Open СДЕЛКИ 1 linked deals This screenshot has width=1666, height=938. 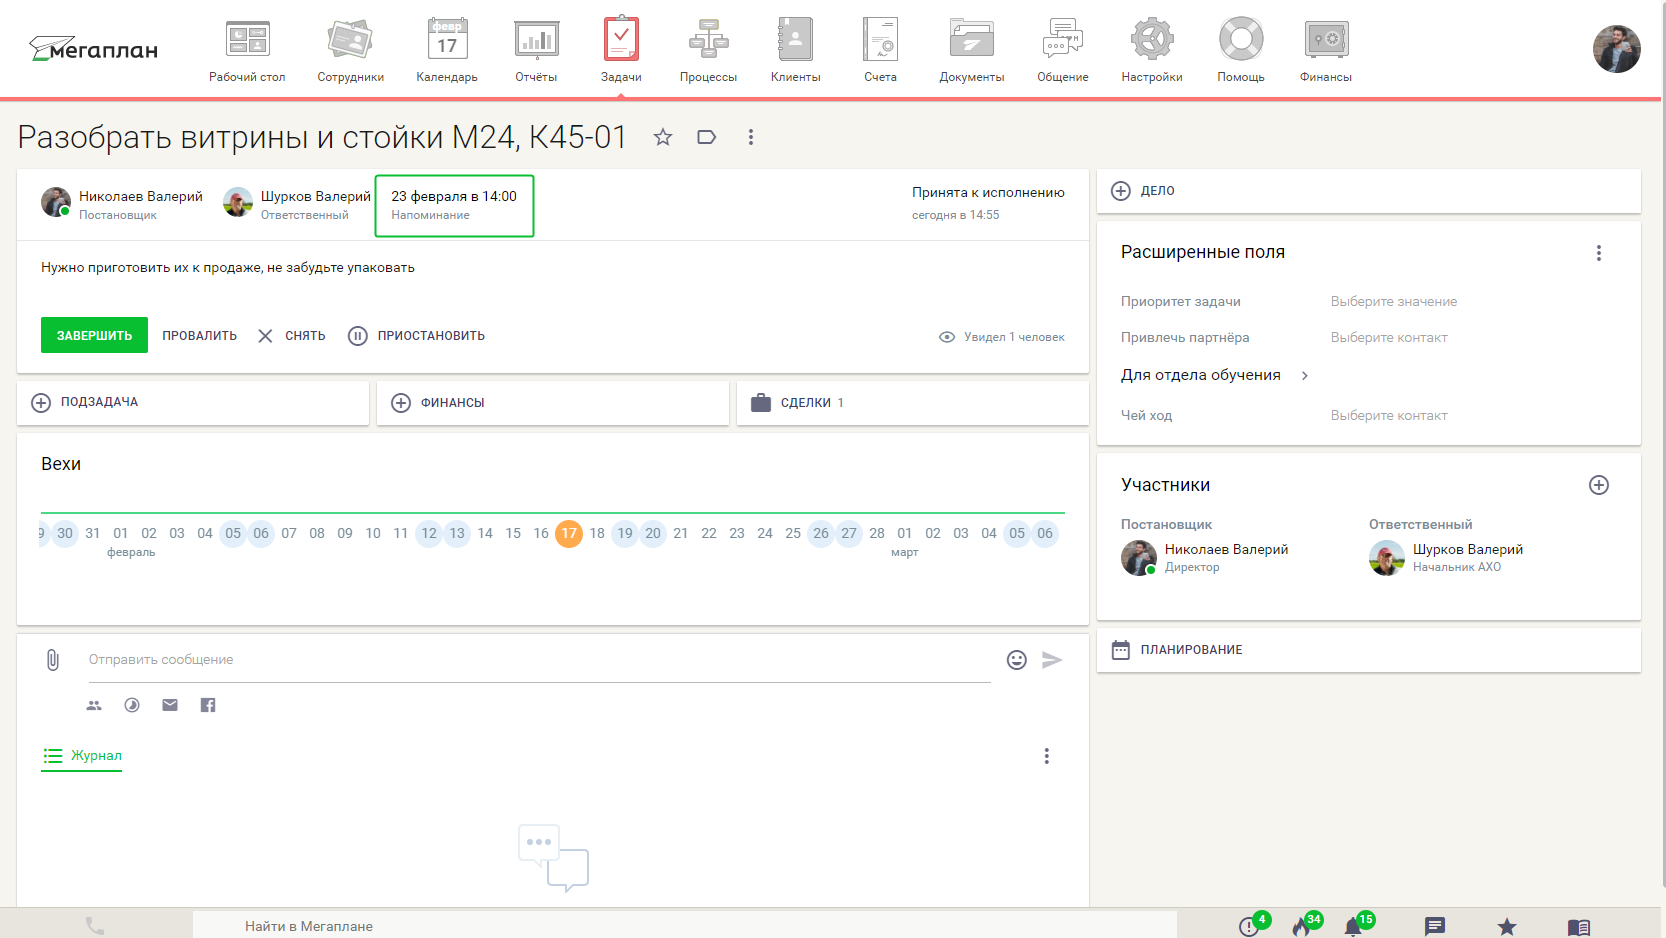click(x=913, y=402)
